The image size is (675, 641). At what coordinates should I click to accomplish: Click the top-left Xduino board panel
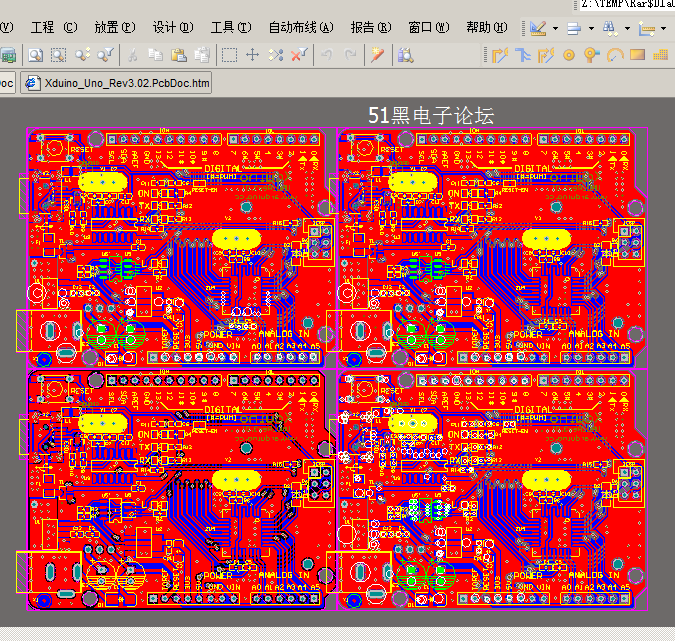(x=181, y=248)
